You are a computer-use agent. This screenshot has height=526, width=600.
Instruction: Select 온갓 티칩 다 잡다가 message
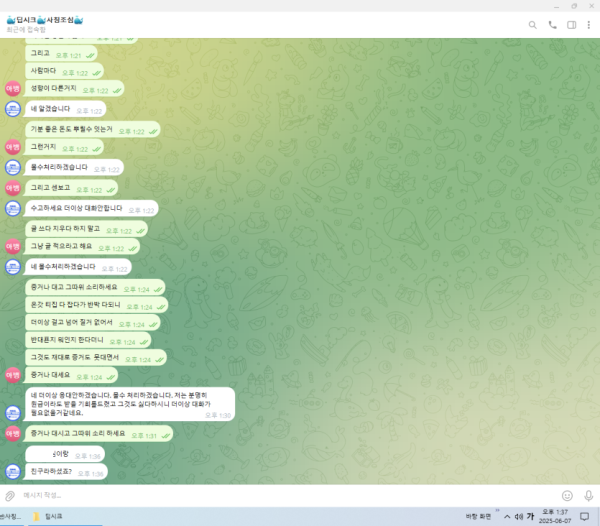click(x=97, y=305)
